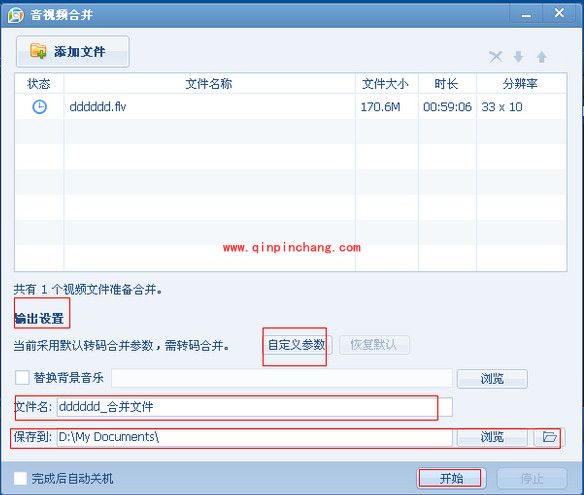Click the 保存到 path input field
The height and width of the screenshot is (495, 584).
click(x=255, y=437)
